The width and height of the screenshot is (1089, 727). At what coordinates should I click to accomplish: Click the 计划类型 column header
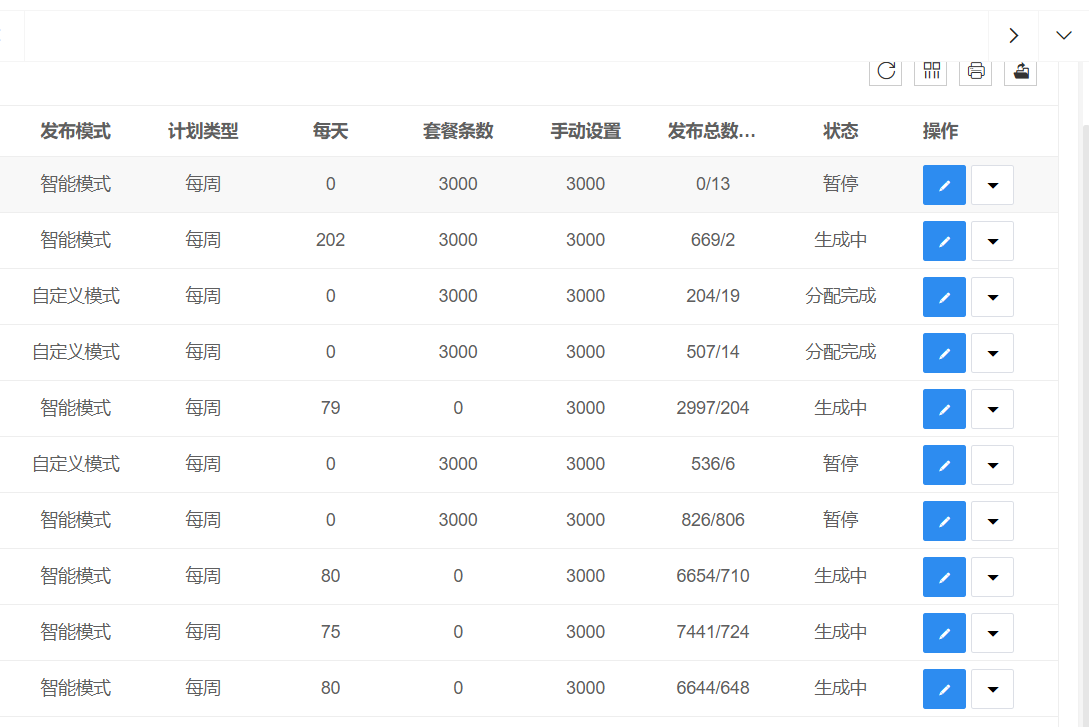pos(203,131)
